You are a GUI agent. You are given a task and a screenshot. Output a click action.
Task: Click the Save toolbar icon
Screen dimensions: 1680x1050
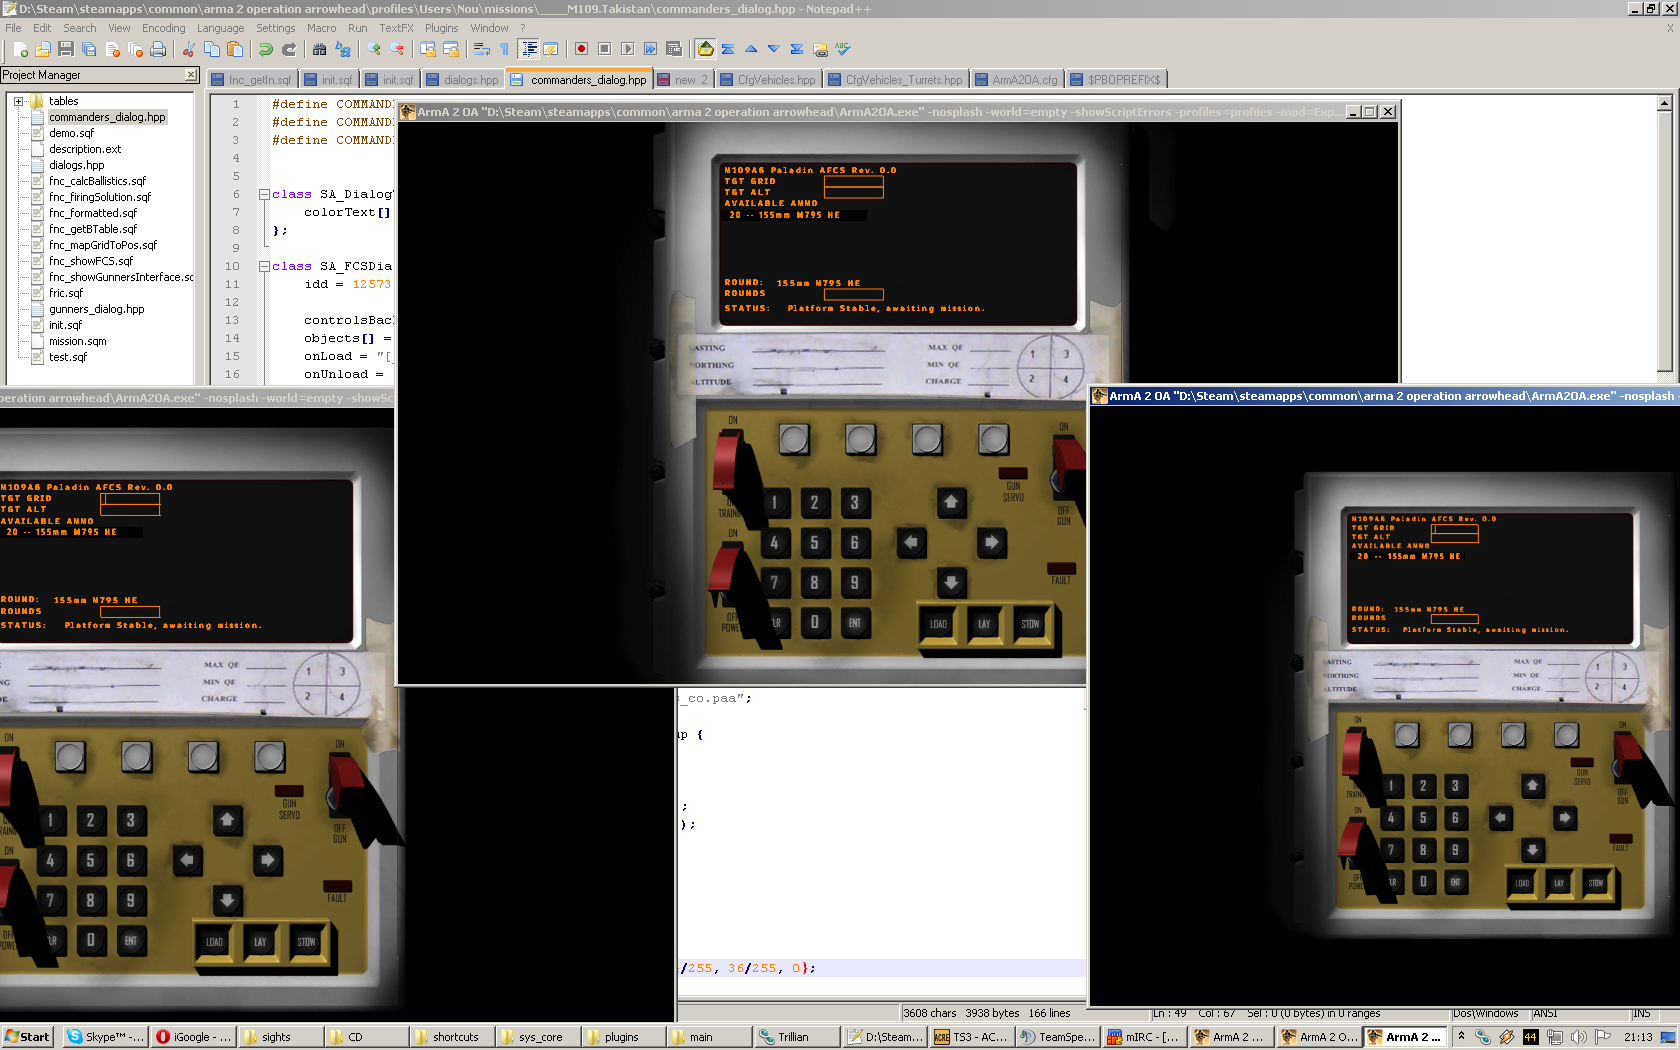pos(66,49)
